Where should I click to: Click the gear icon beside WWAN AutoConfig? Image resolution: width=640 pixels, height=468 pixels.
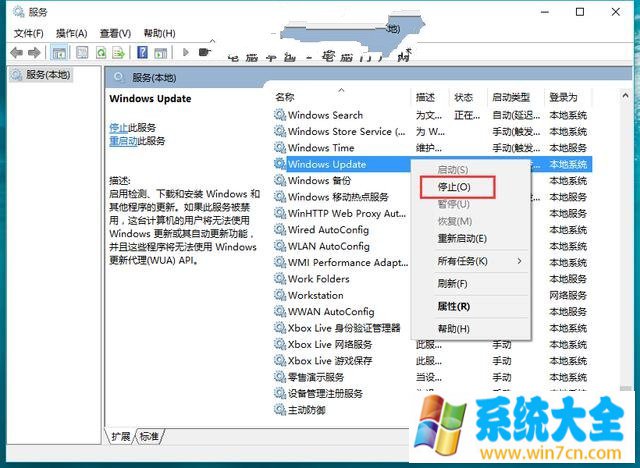tap(280, 311)
